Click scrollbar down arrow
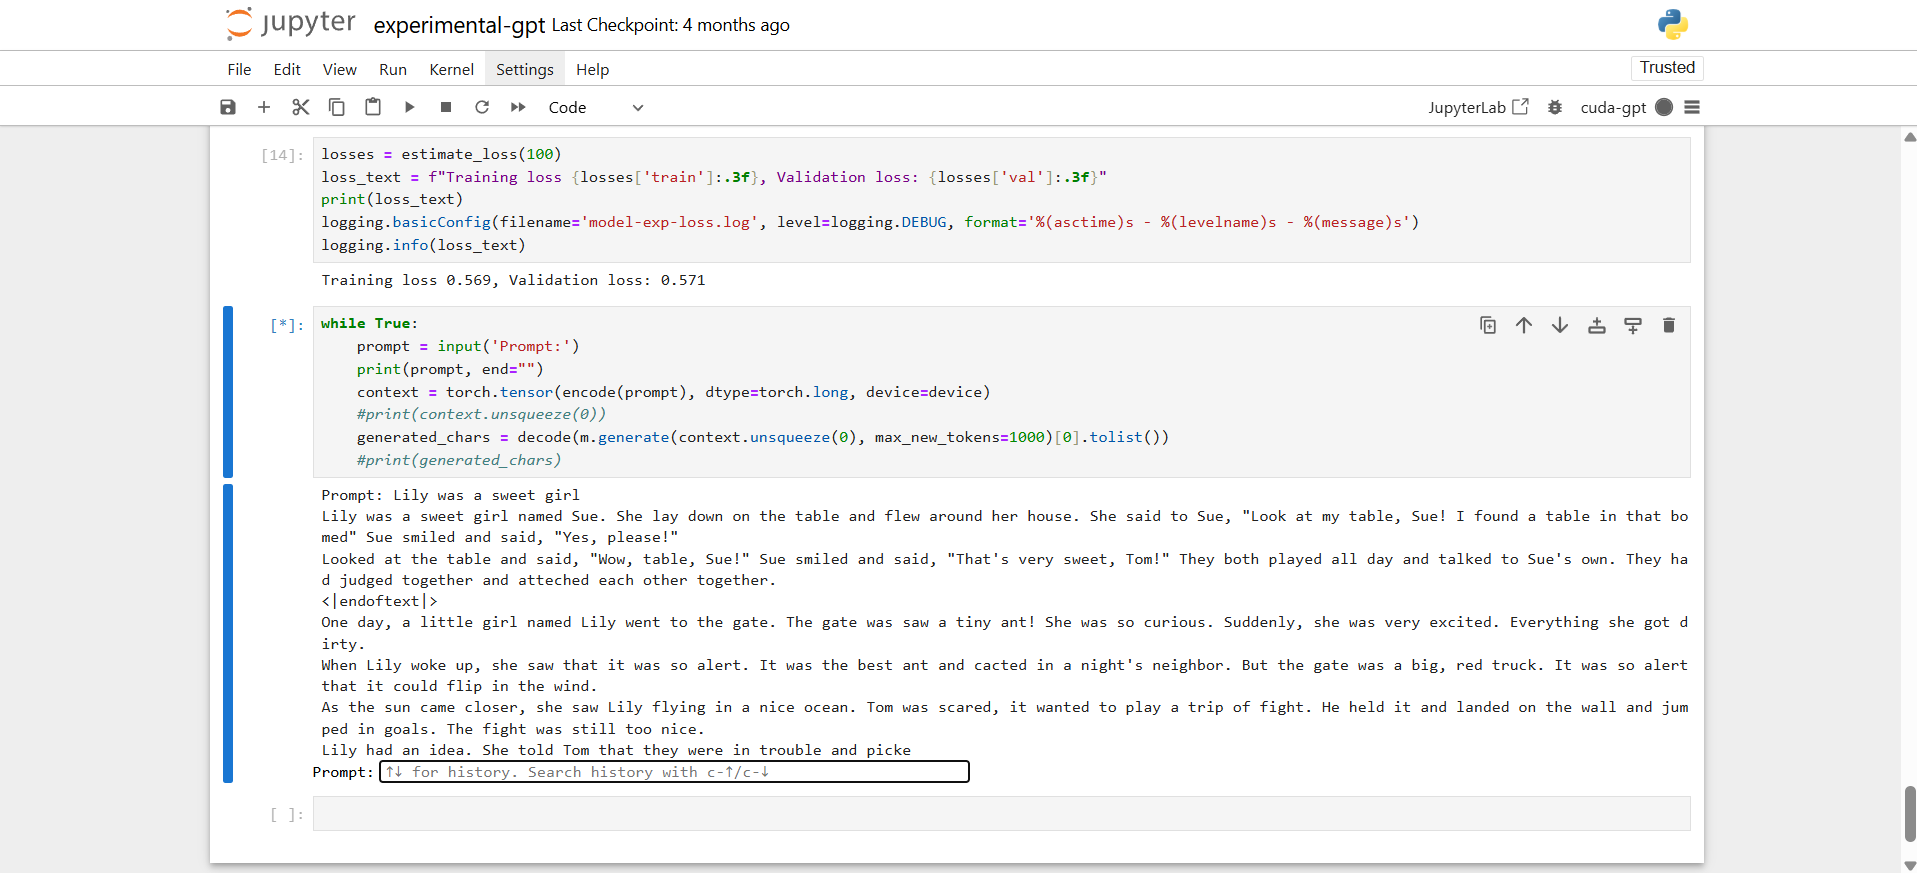The width and height of the screenshot is (1917, 873). [x=1909, y=865]
